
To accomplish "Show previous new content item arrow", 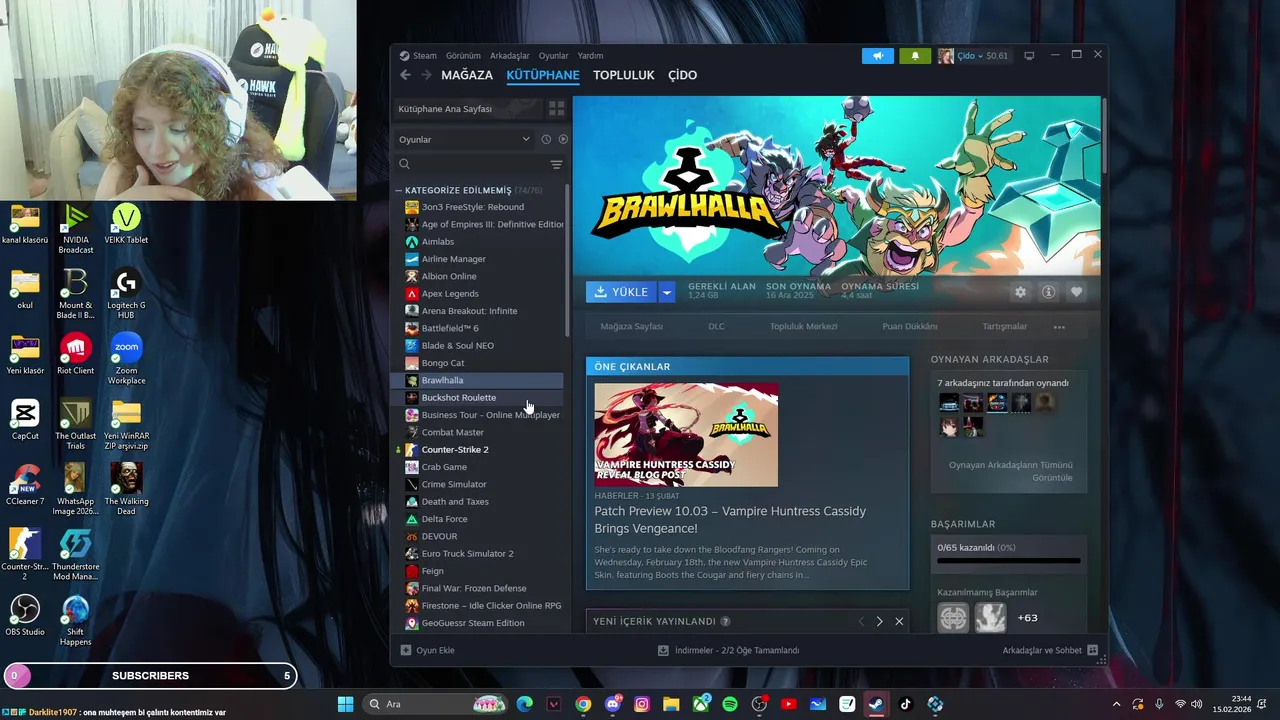I will pos(861,621).
